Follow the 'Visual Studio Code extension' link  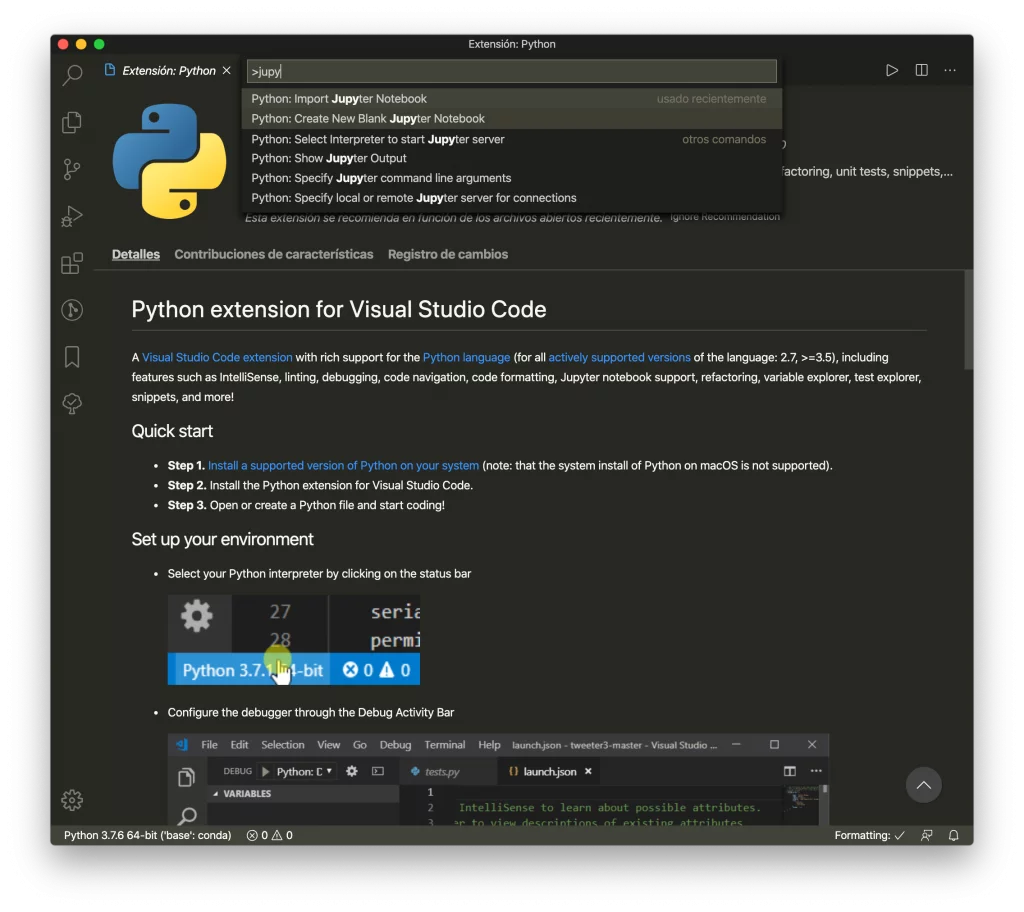pos(217,357)
